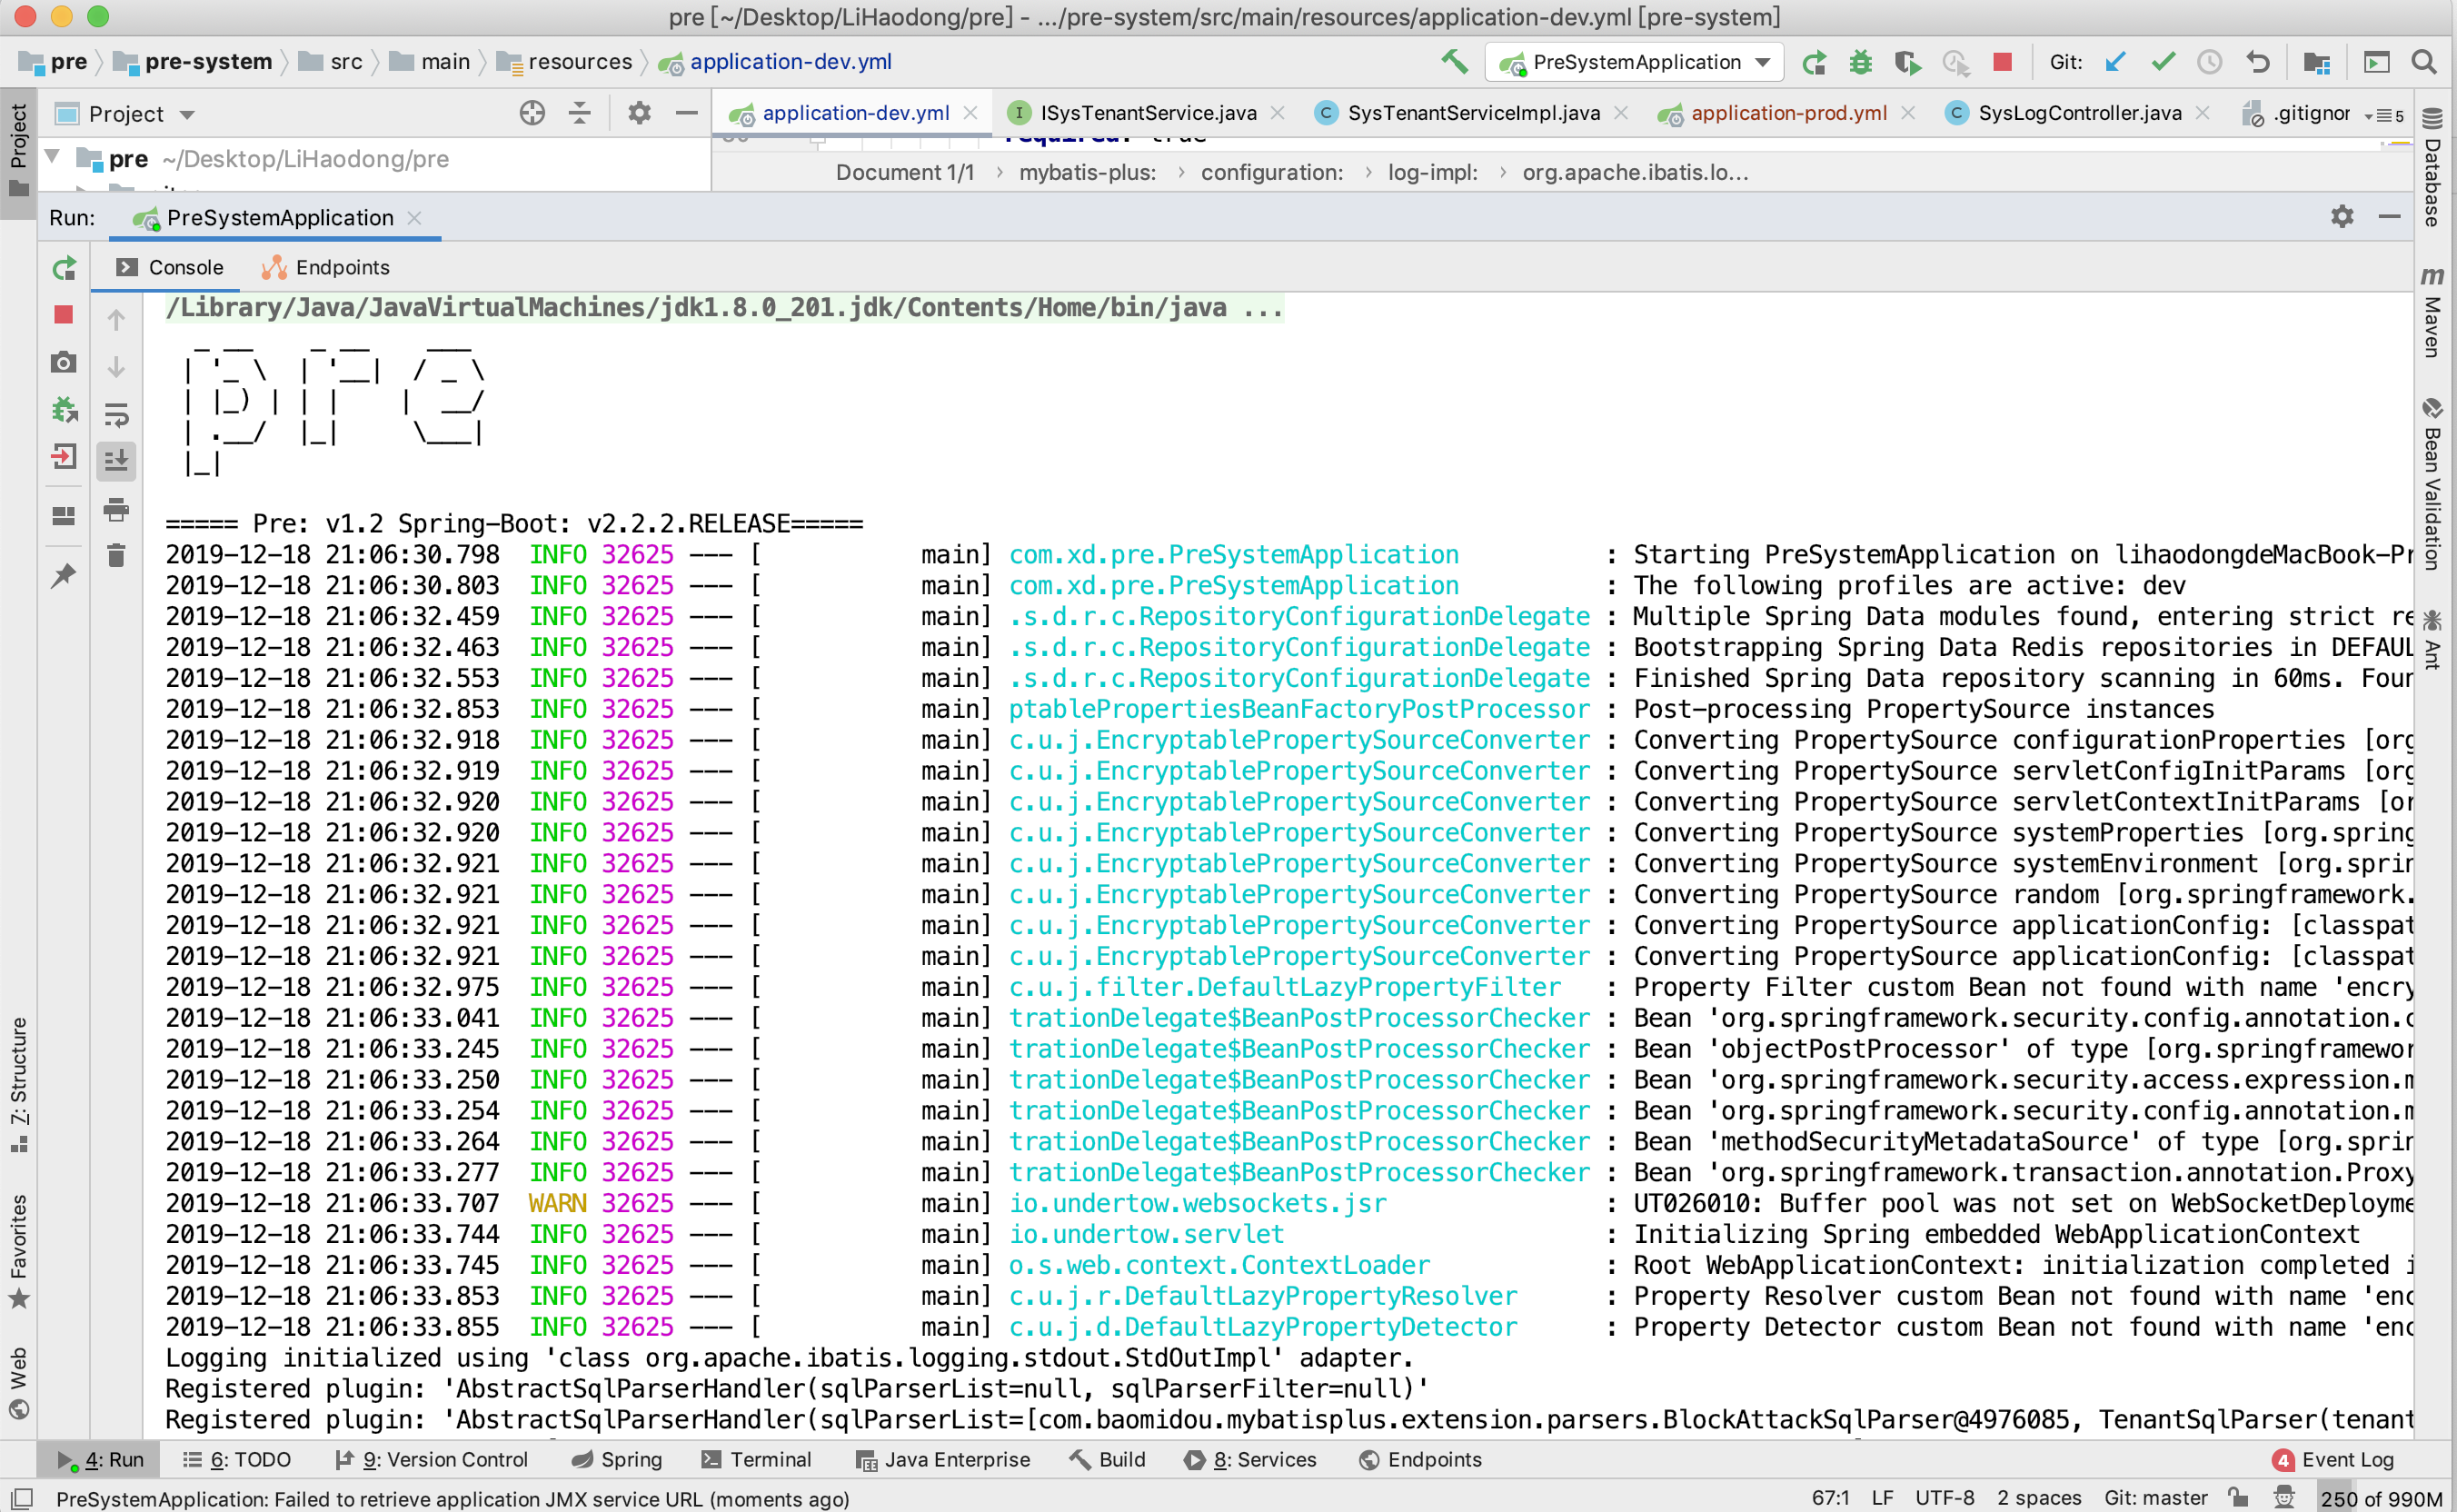Screen dimensions: 2457x1512
Task: Open Services tool window
Action: pyautogui.click(x=1251, y=1459)
